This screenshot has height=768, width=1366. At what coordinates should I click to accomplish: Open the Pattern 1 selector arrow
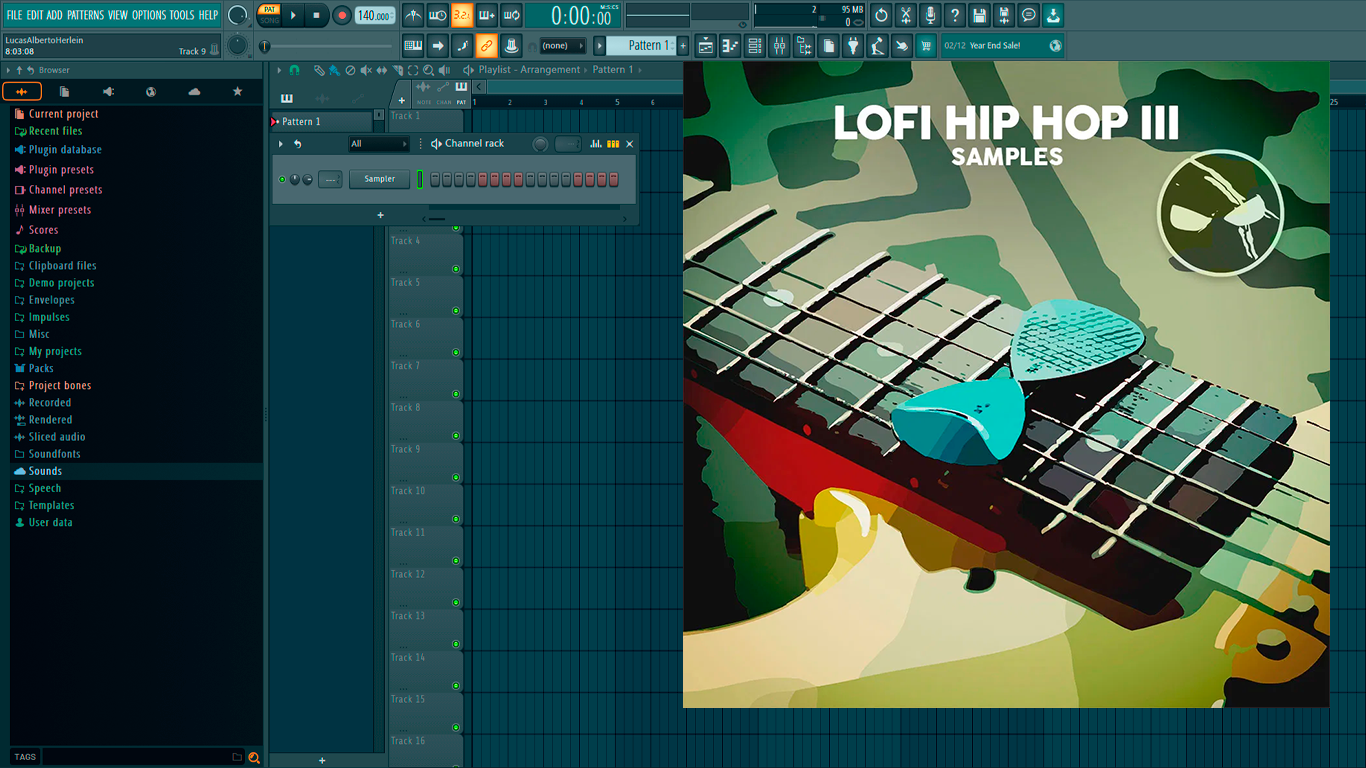(x=600, y=45)
